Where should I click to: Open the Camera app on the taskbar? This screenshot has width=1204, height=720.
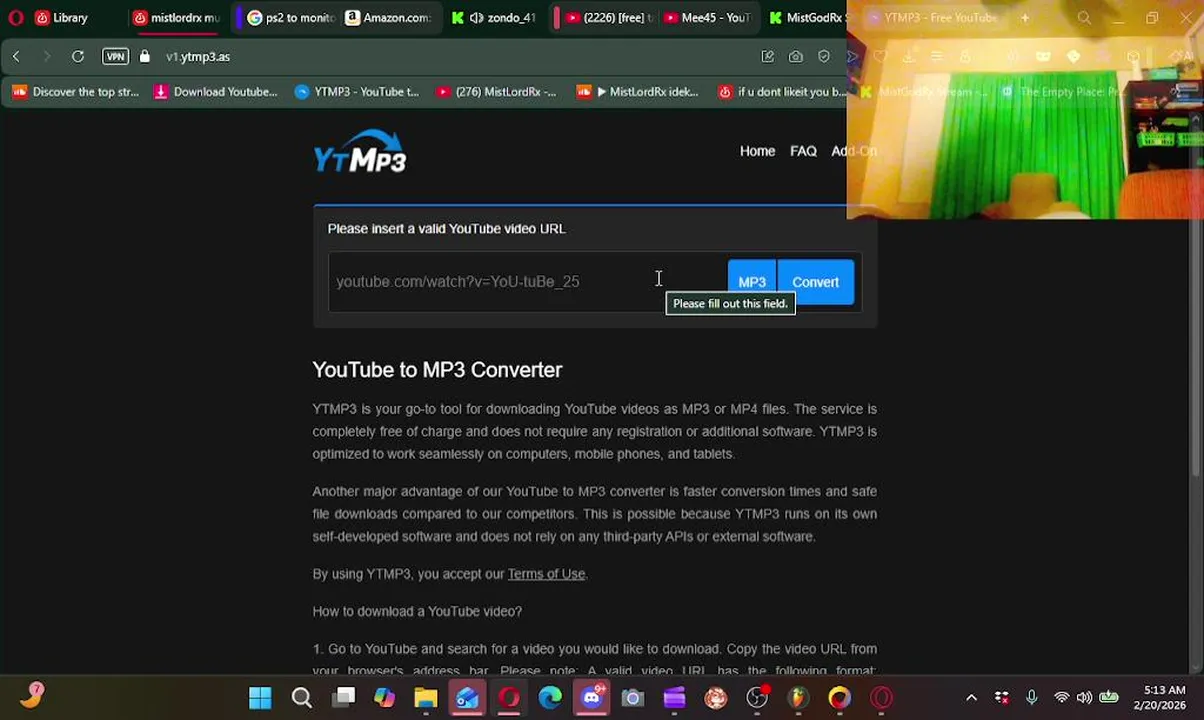click(633, 698)
